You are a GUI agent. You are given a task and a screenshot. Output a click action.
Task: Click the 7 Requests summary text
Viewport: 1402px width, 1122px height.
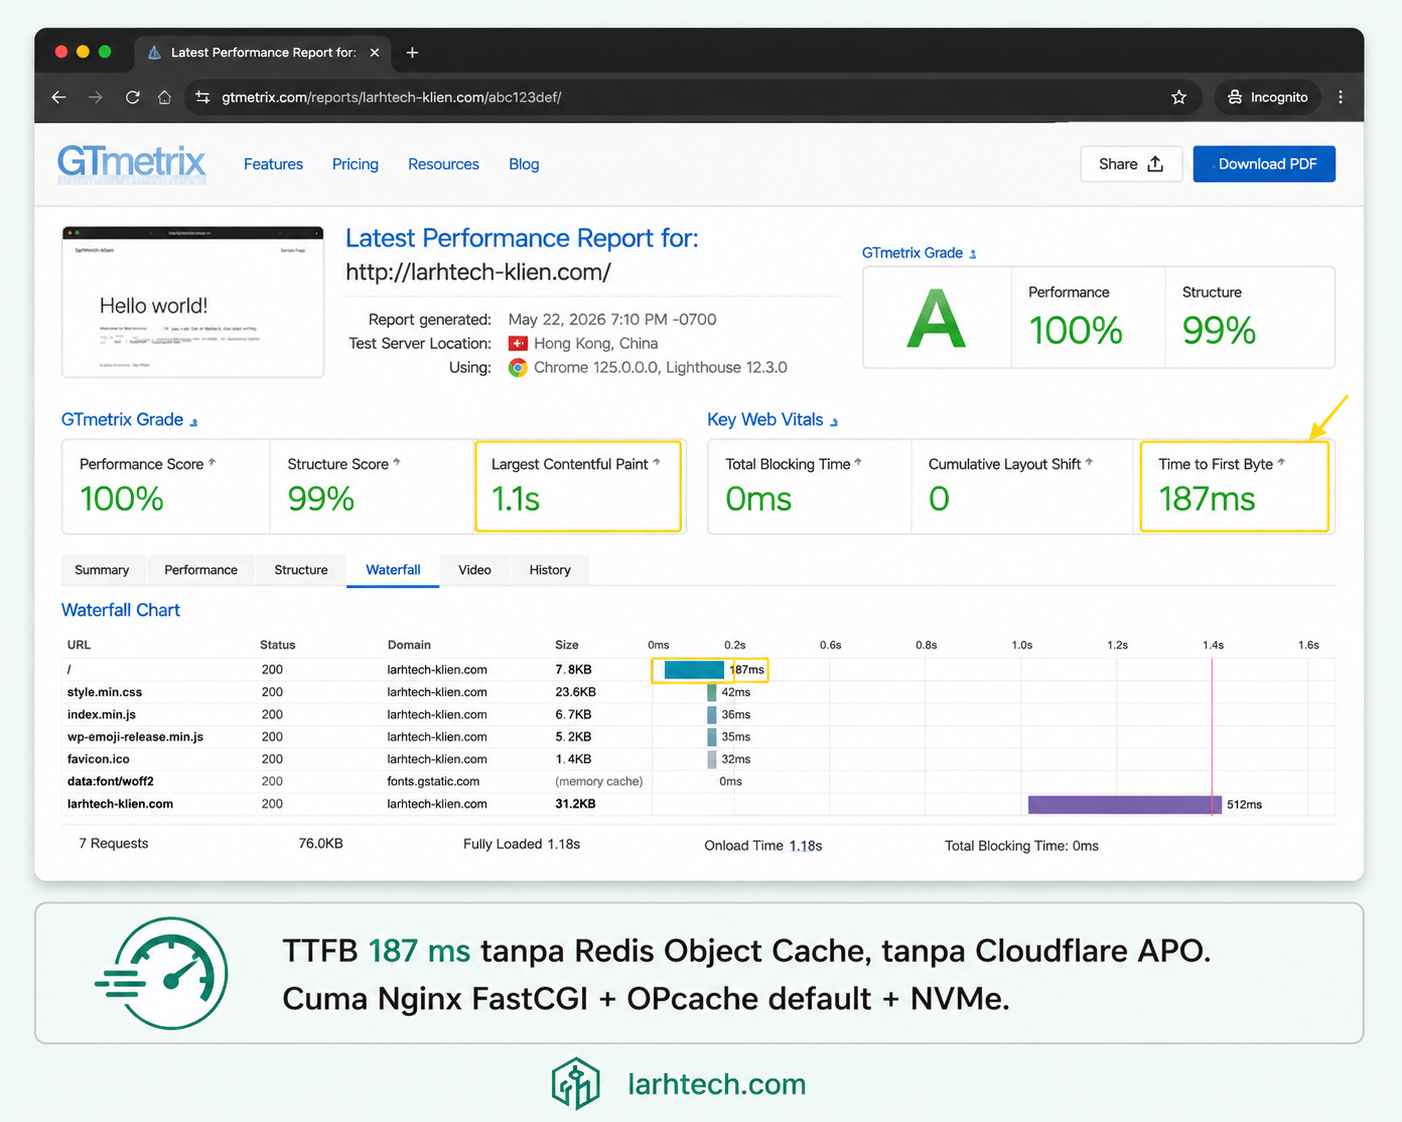click(113, 844)
